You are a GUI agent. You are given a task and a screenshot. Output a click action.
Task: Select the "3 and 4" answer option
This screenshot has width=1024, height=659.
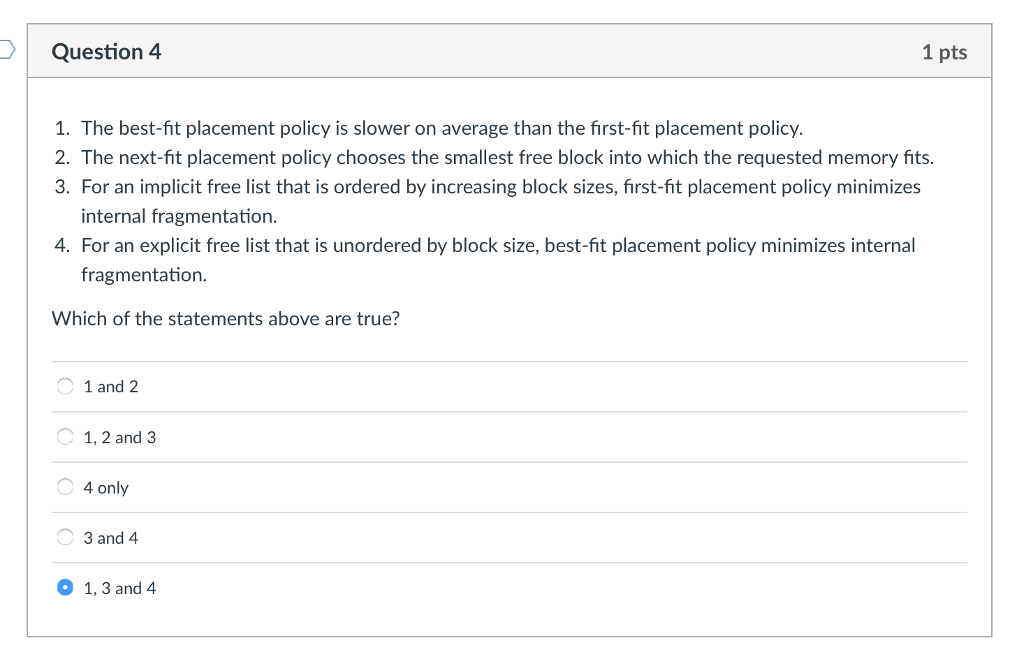click(65, 537)
